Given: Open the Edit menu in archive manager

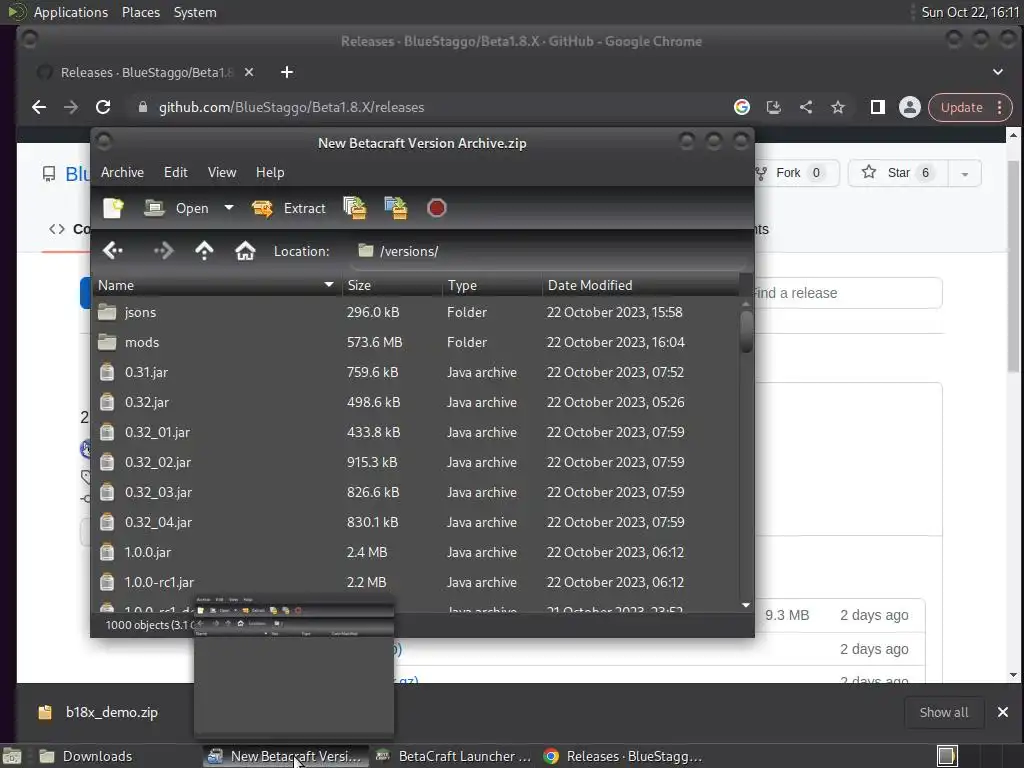Looking at the screenshot, I should pos(176,172).
